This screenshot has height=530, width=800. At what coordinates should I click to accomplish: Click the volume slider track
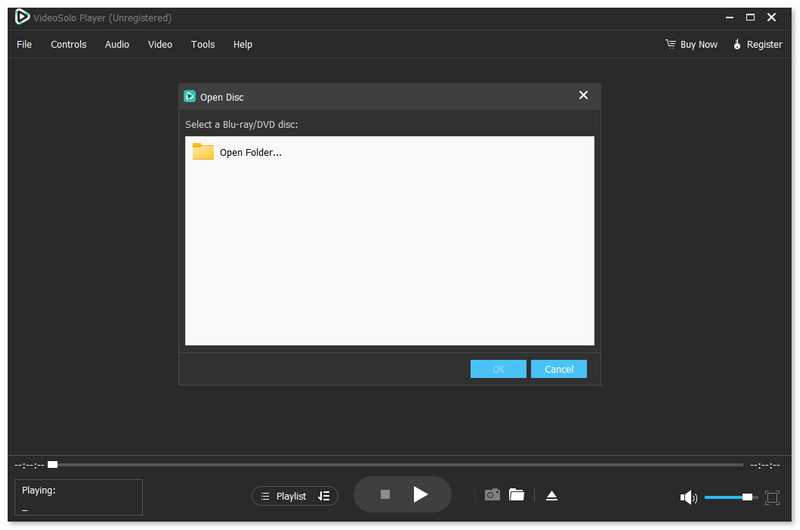tap(725, 497)
